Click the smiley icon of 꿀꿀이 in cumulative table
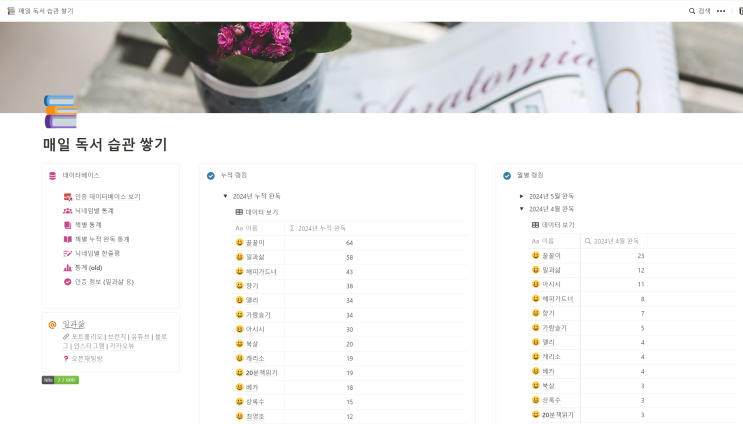The height and width of the screenshot is (424, 743). tap(239, 243)
